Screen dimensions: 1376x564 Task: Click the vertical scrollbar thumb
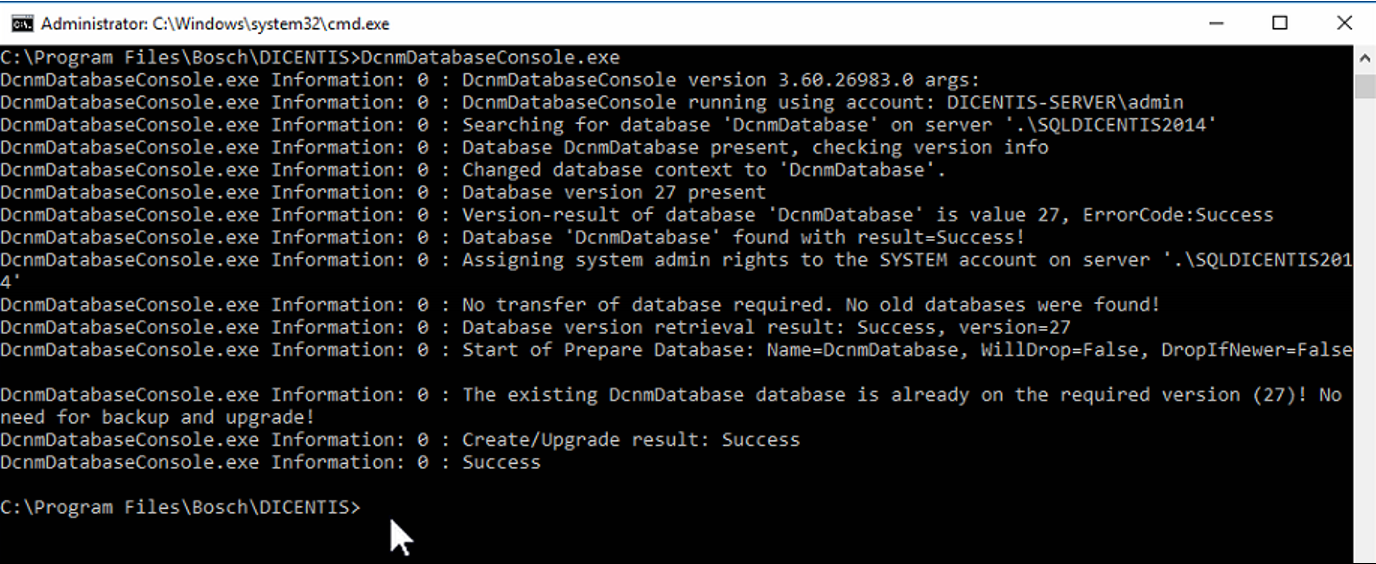1364,86
